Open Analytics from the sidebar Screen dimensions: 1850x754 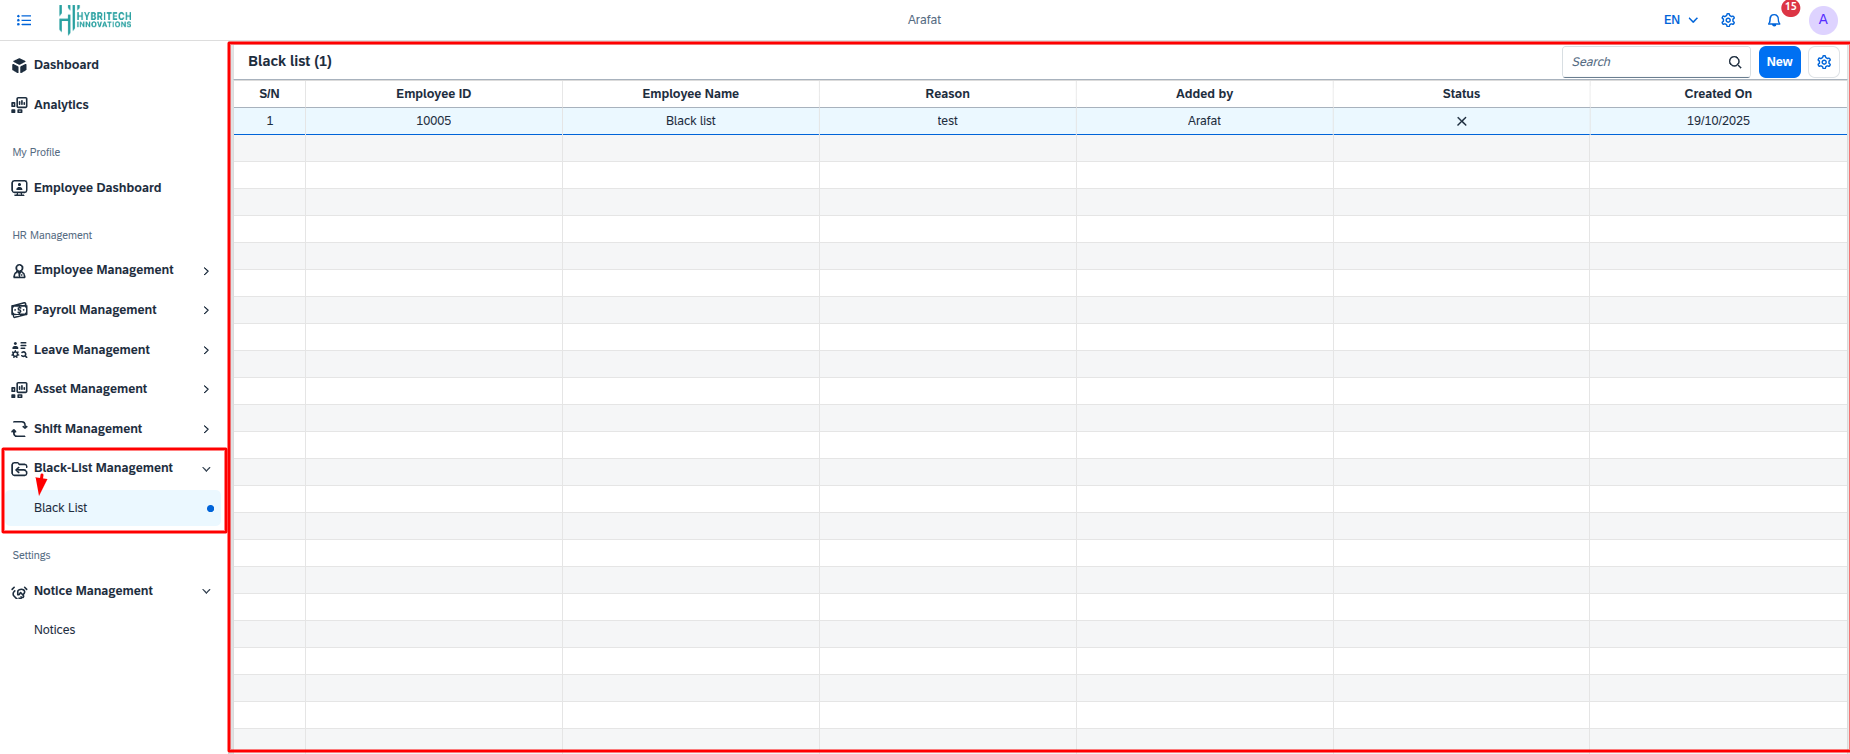(61, 105)
